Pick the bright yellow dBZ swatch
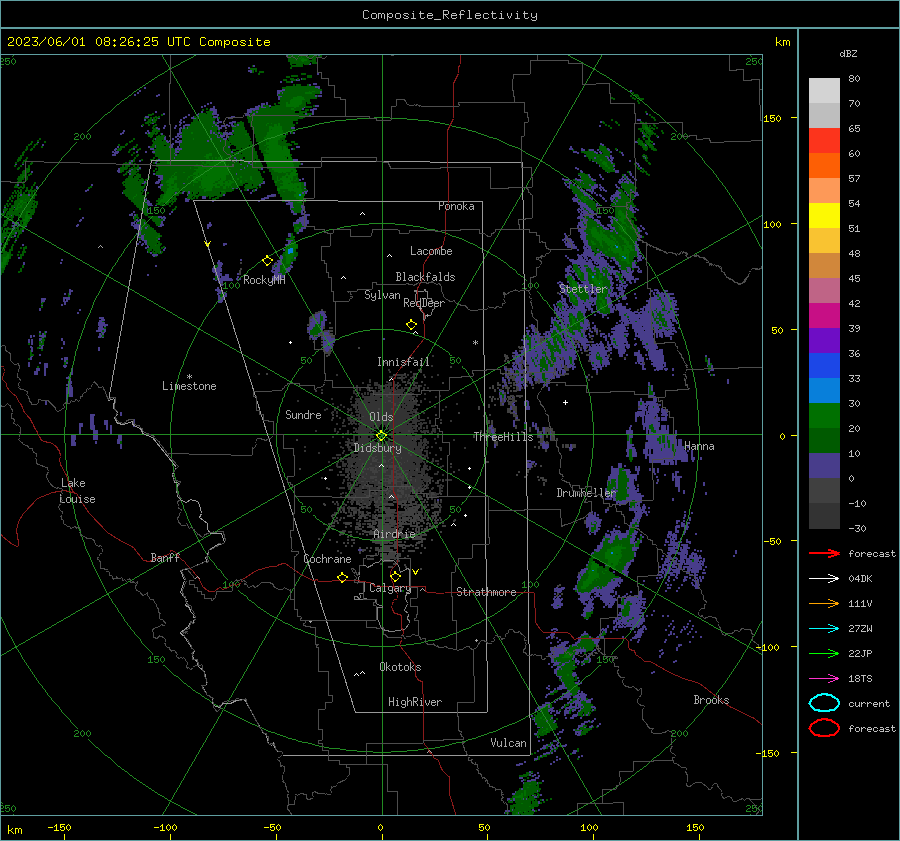900x841 pixels. [824, 216]
